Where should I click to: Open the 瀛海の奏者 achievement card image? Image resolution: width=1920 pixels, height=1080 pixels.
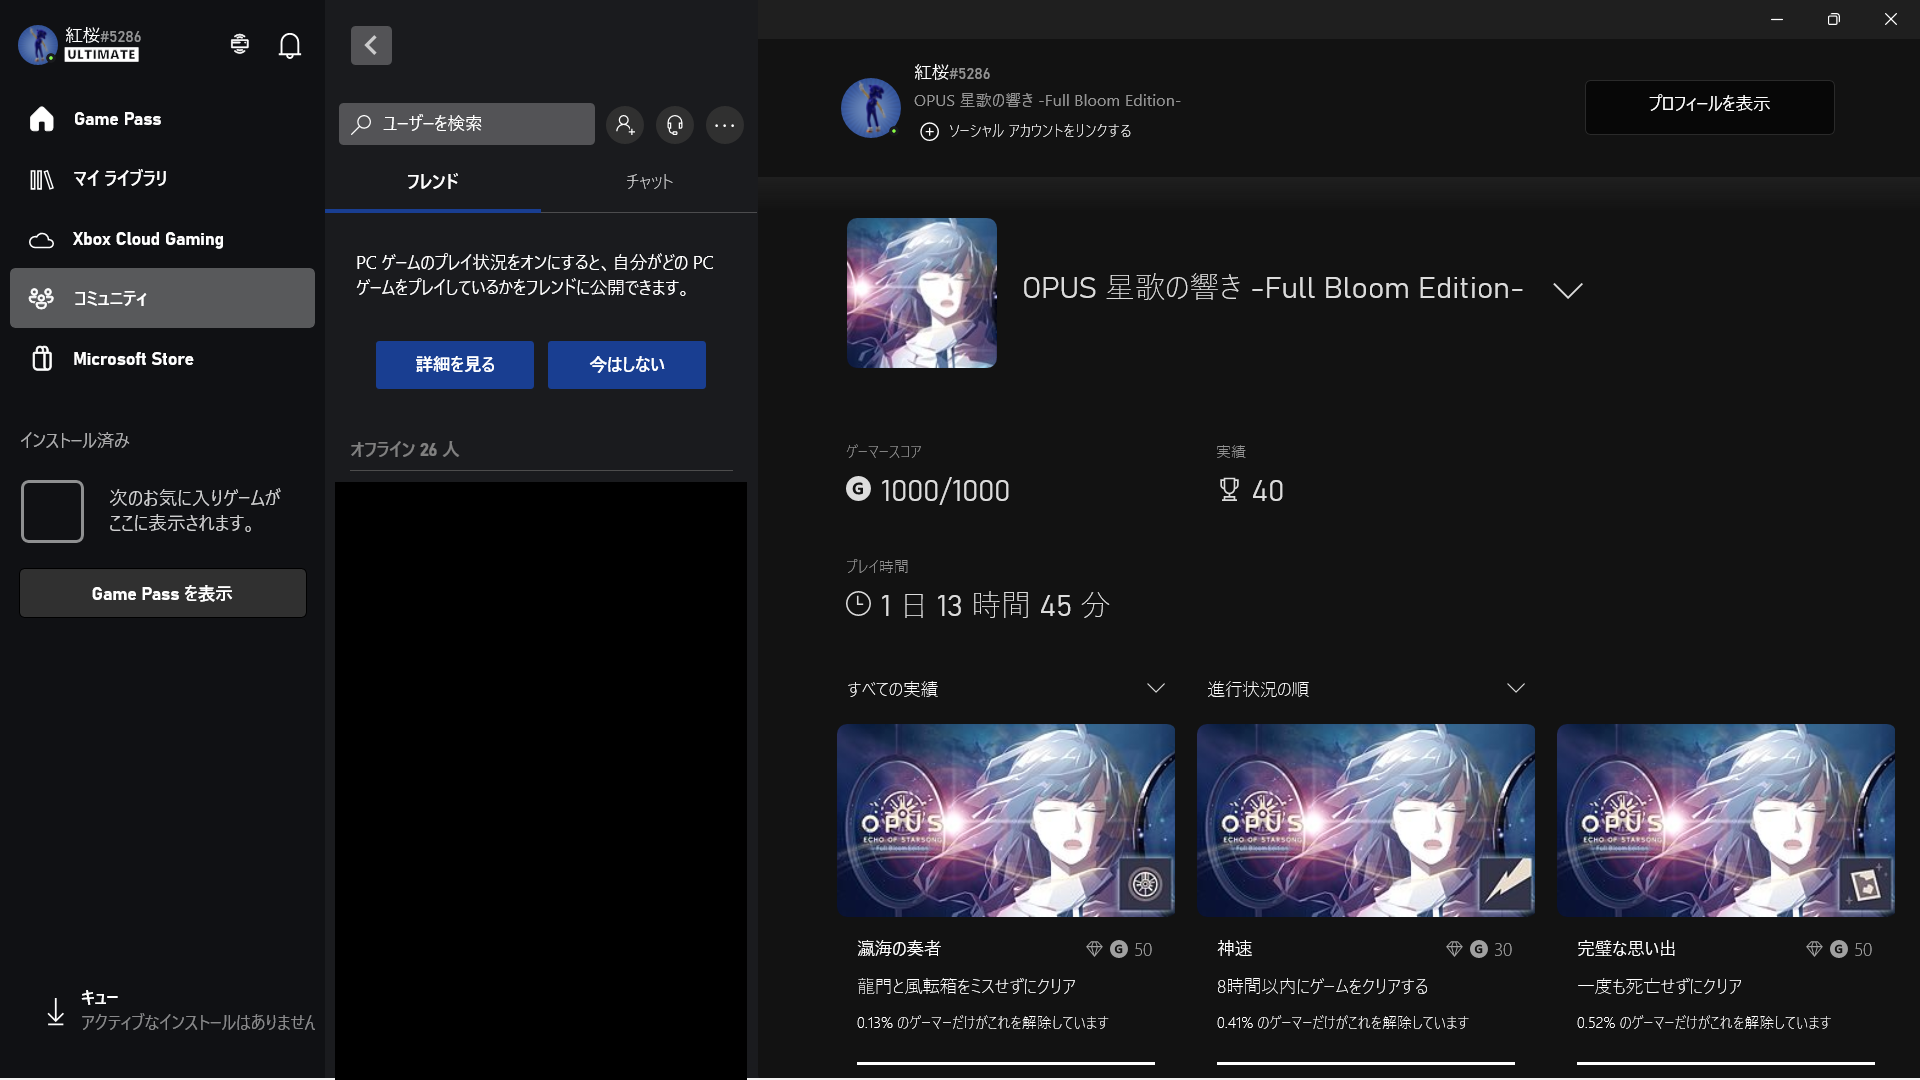tap(1006, 820)
